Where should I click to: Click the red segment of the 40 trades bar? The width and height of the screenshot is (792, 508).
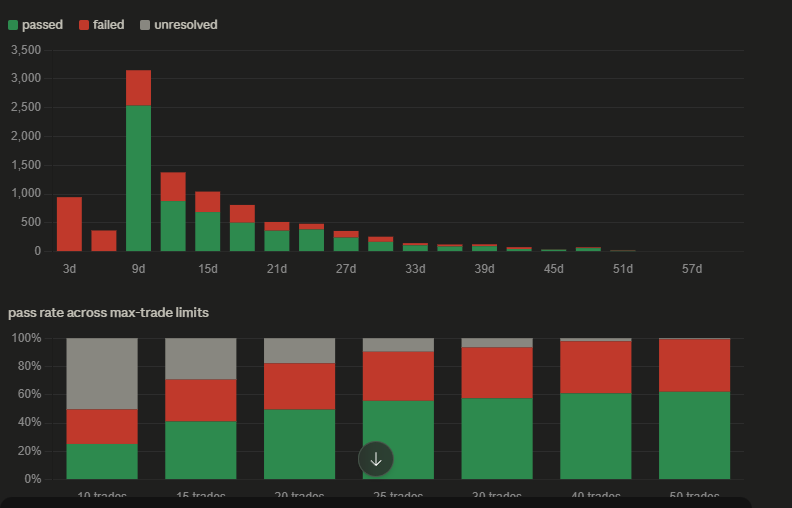(x=596, y=368)
